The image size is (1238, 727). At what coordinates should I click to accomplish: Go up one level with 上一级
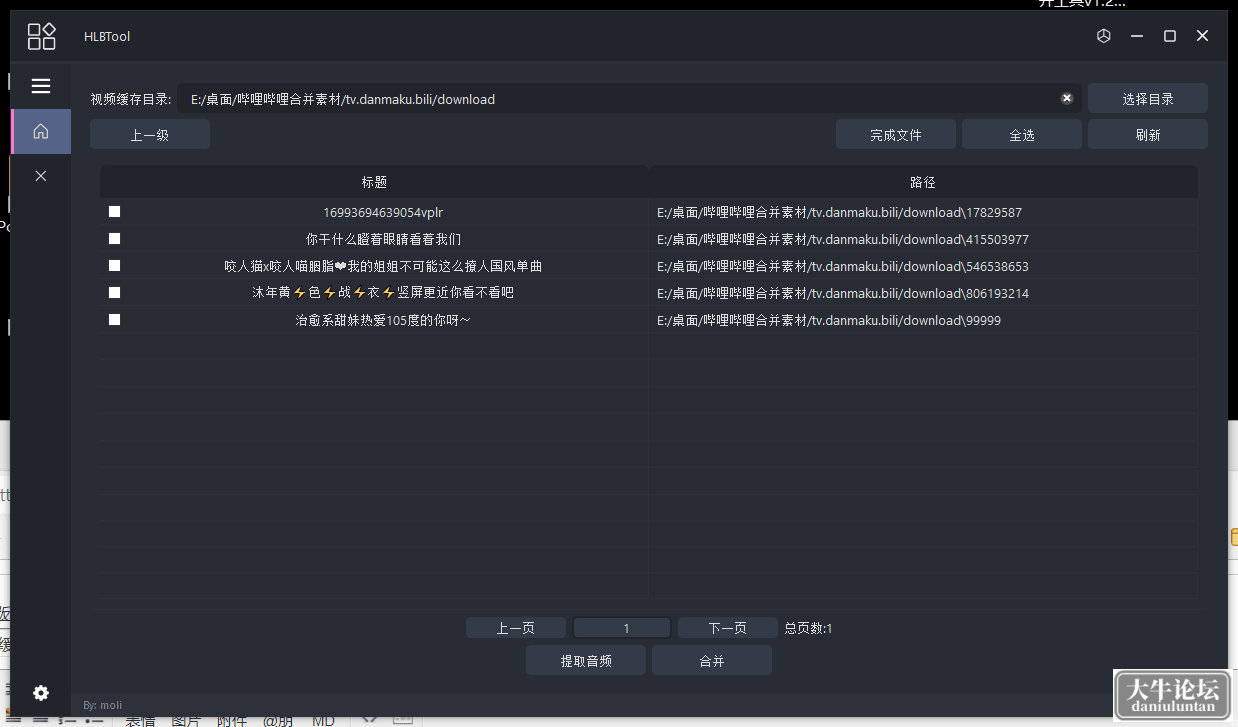click(150, 135)
